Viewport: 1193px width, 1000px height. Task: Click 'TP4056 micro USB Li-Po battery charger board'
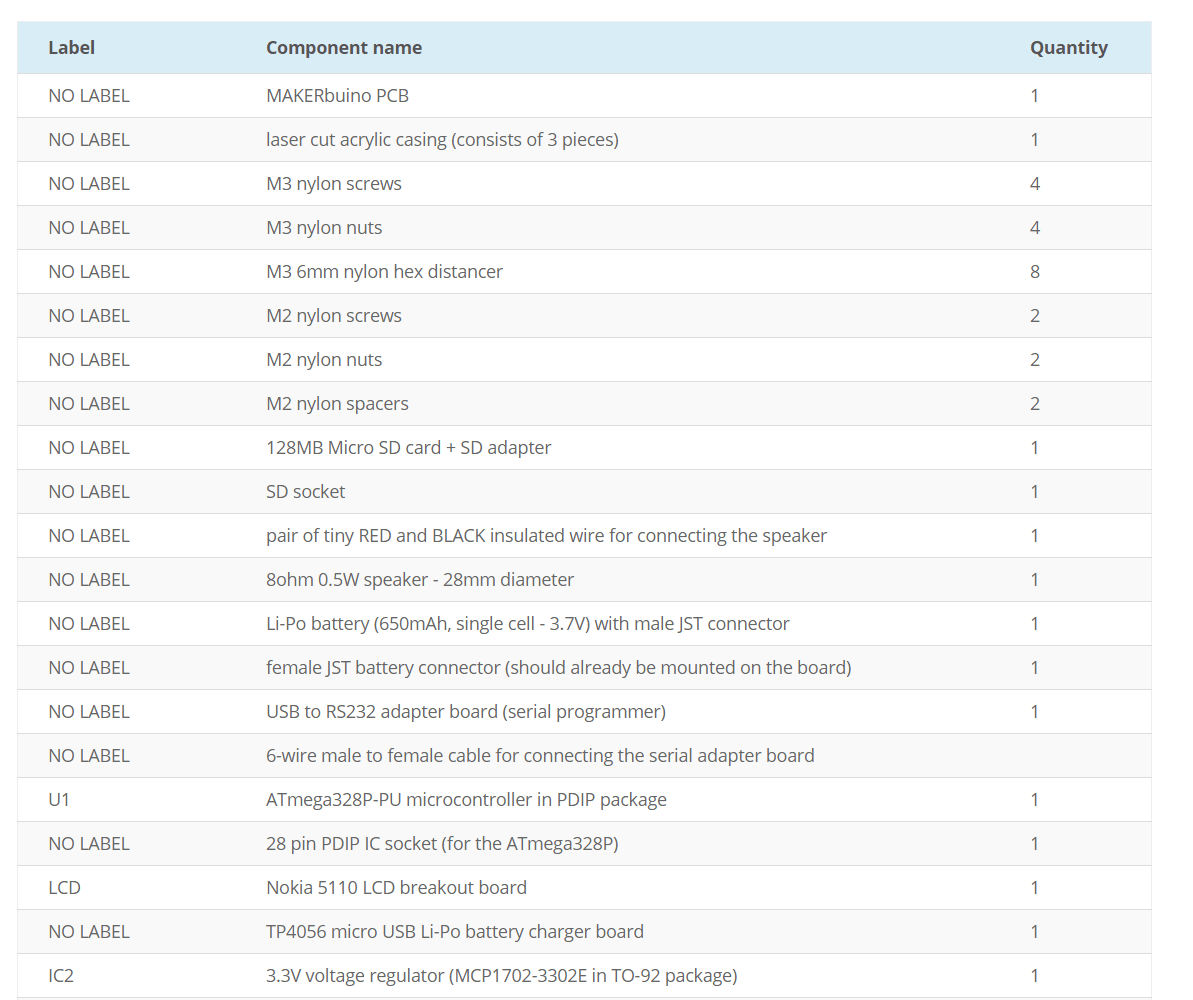point(454,932)
